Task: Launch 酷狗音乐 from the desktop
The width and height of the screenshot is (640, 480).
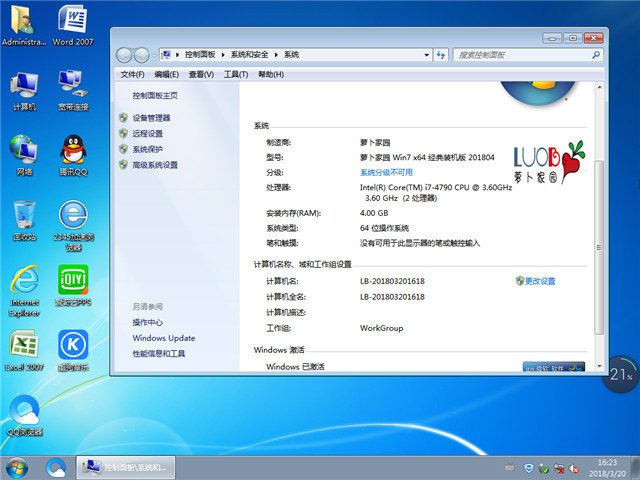Action: click(x=73, y=350)
